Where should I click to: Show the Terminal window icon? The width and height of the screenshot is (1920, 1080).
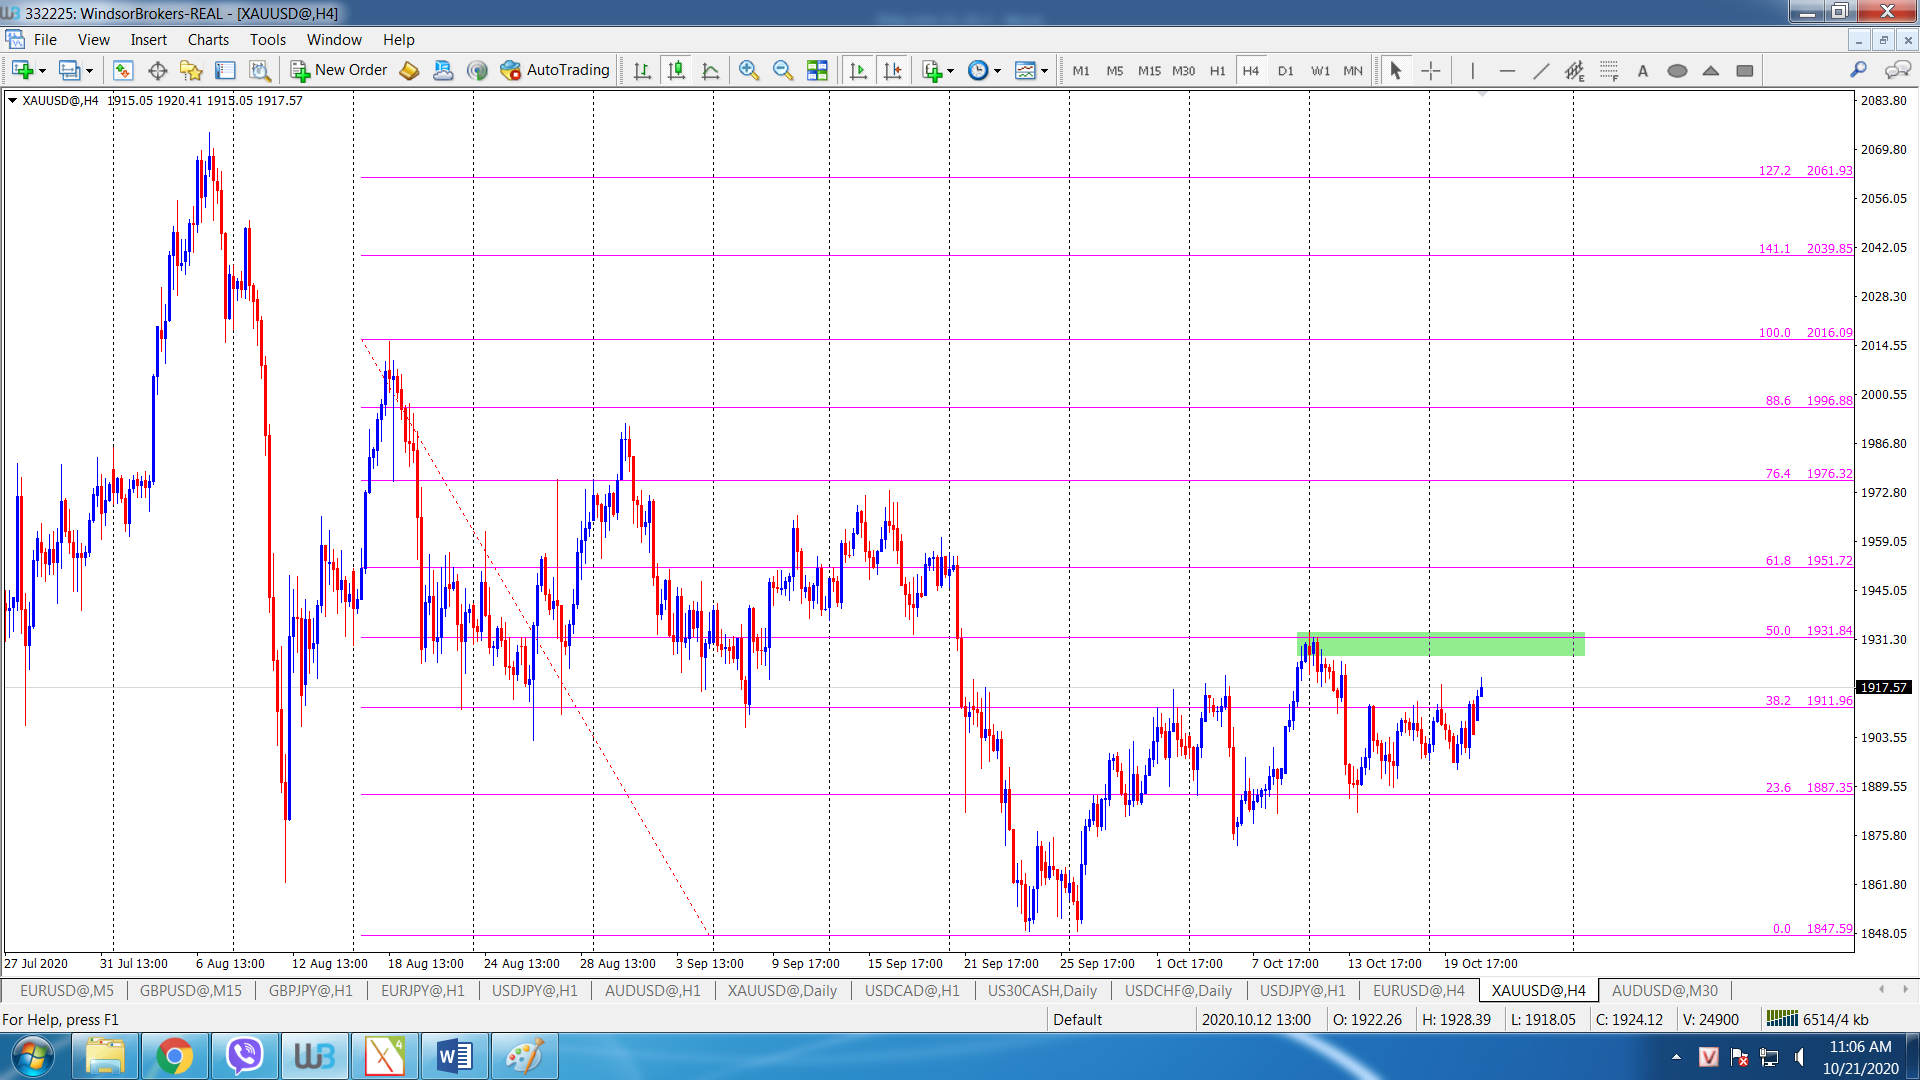[x=225, y=70]
